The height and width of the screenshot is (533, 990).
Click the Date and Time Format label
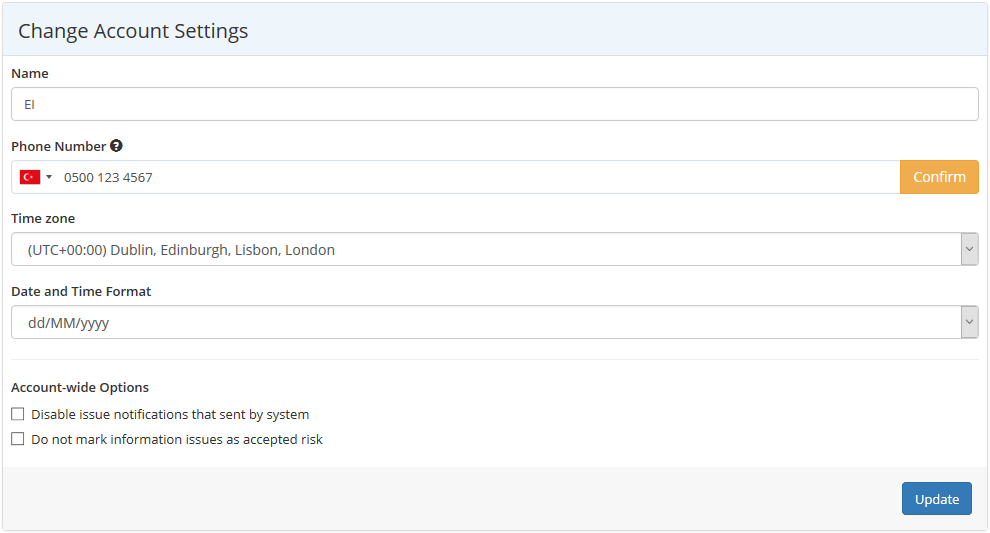(81, 291)
